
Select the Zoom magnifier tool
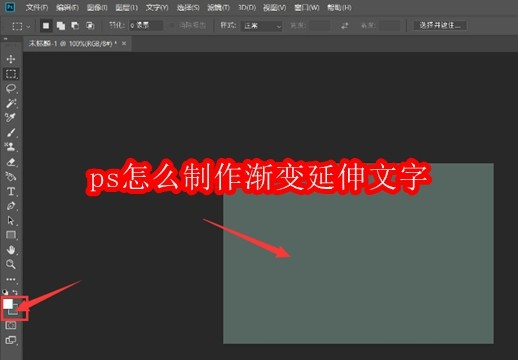(x=11, y=264)
